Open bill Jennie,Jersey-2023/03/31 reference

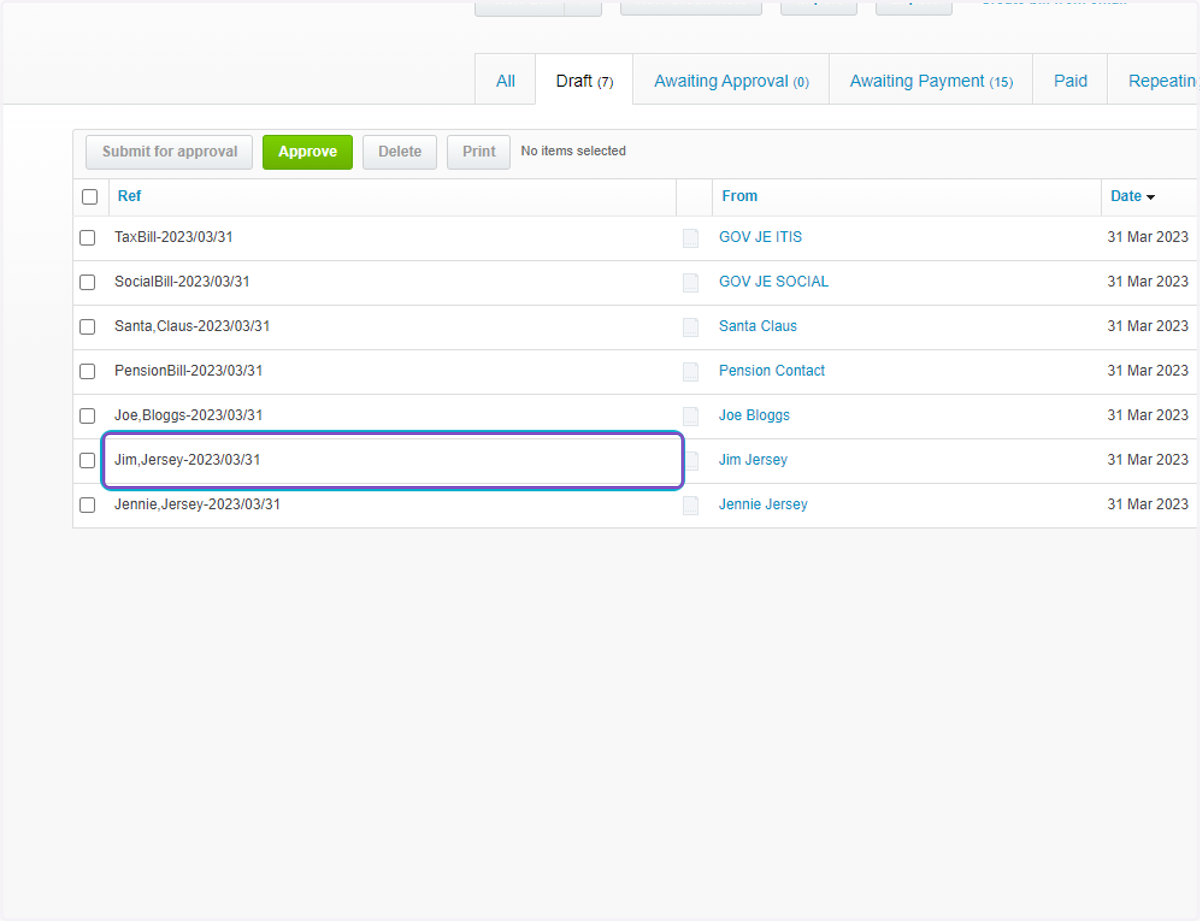(197, 504)
